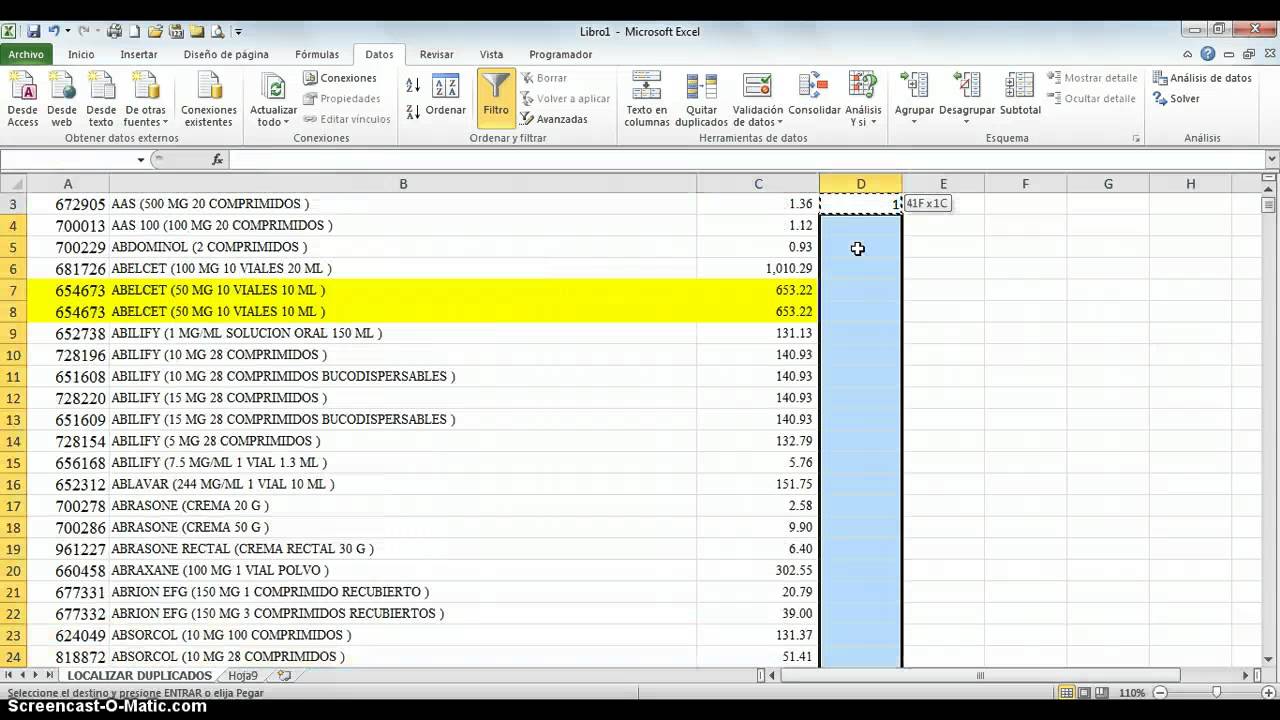Select cell with code 961227
Viewport: 1280px width, 720px height.
pos(68,549)
